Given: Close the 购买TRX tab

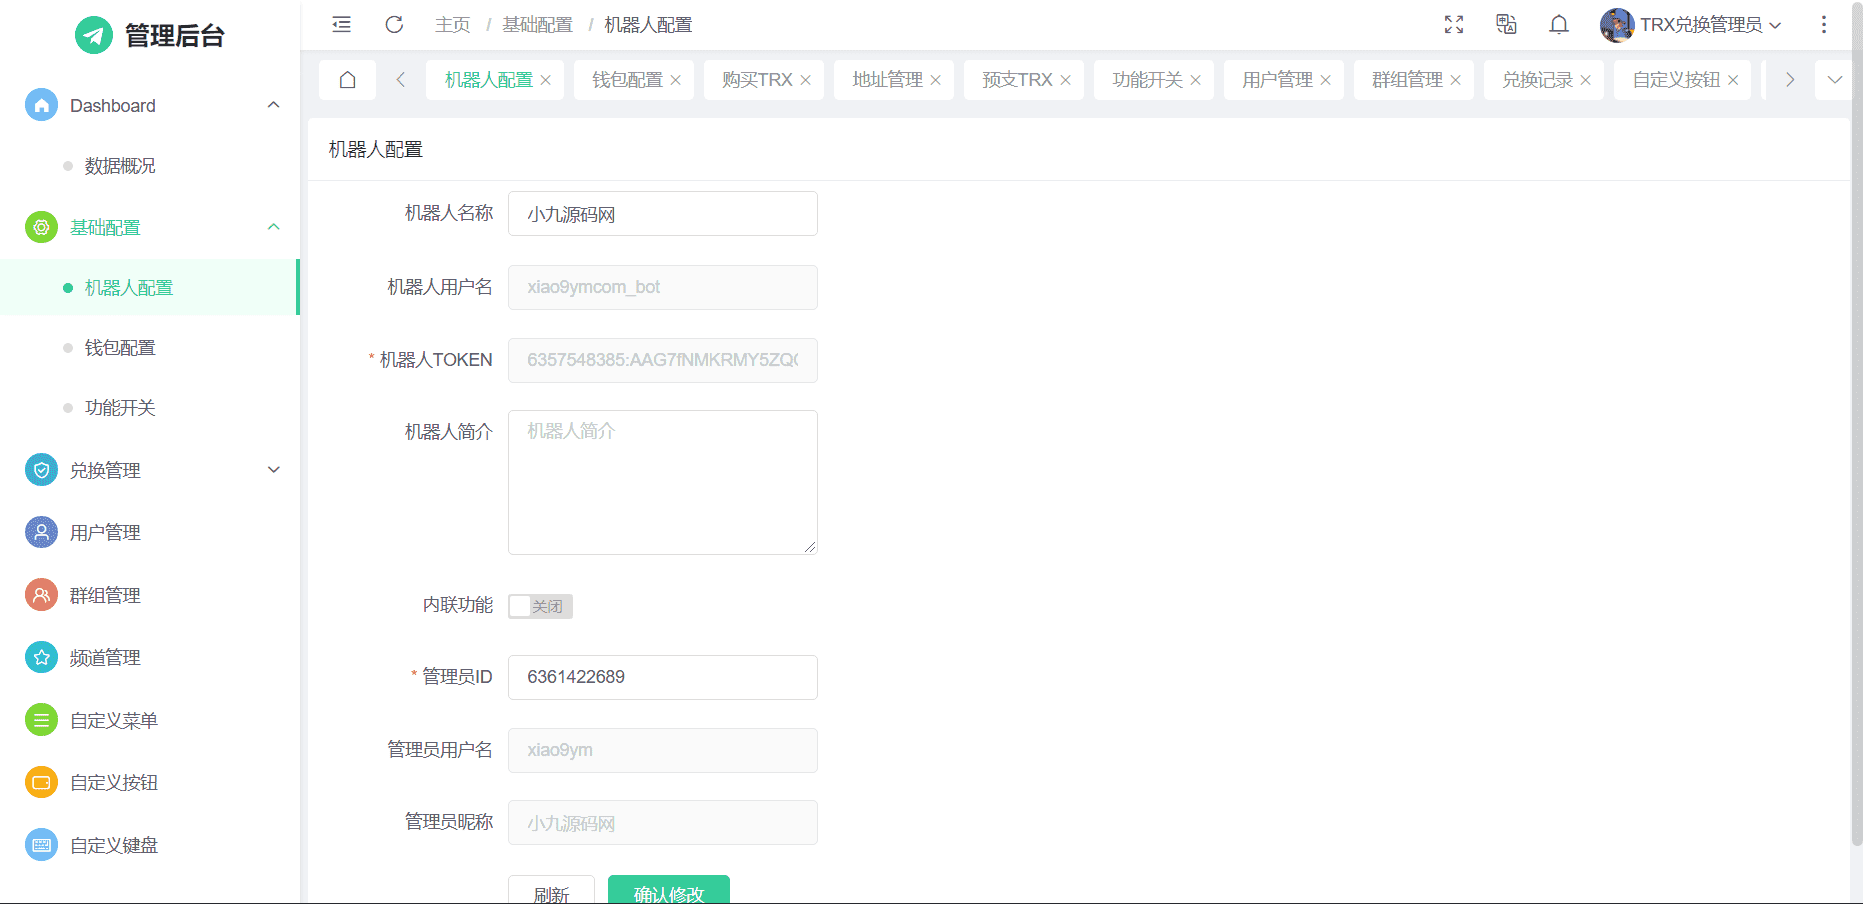Looking at the screenshot, I should (806, 80).
